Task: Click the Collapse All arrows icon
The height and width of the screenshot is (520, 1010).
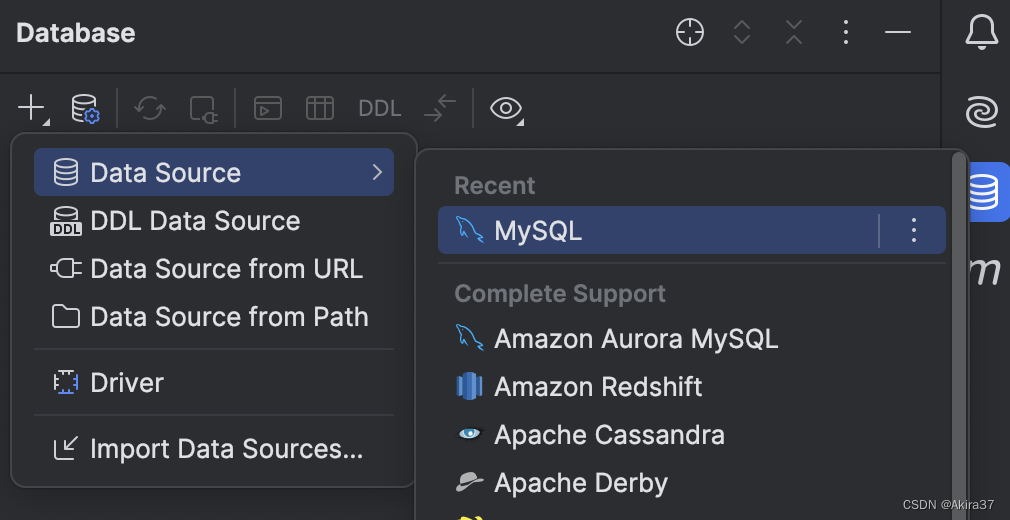Action: [794, 32]
